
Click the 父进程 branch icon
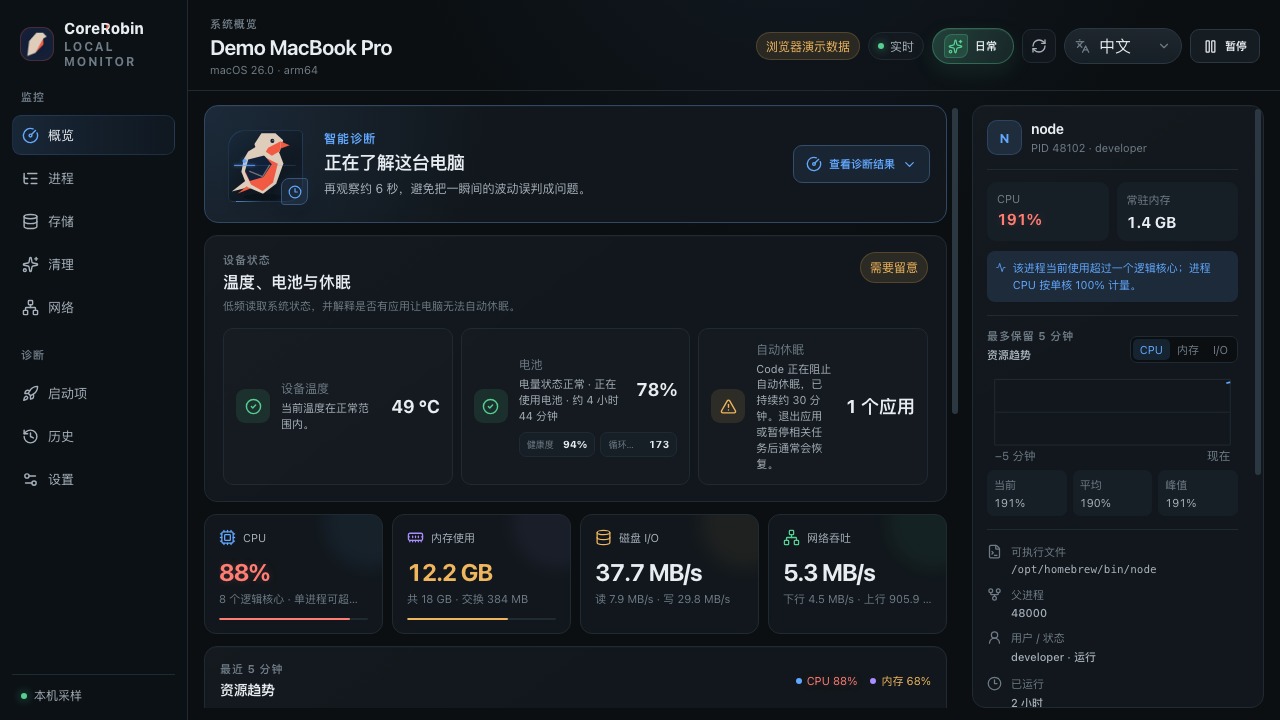(x=994, y=594)
